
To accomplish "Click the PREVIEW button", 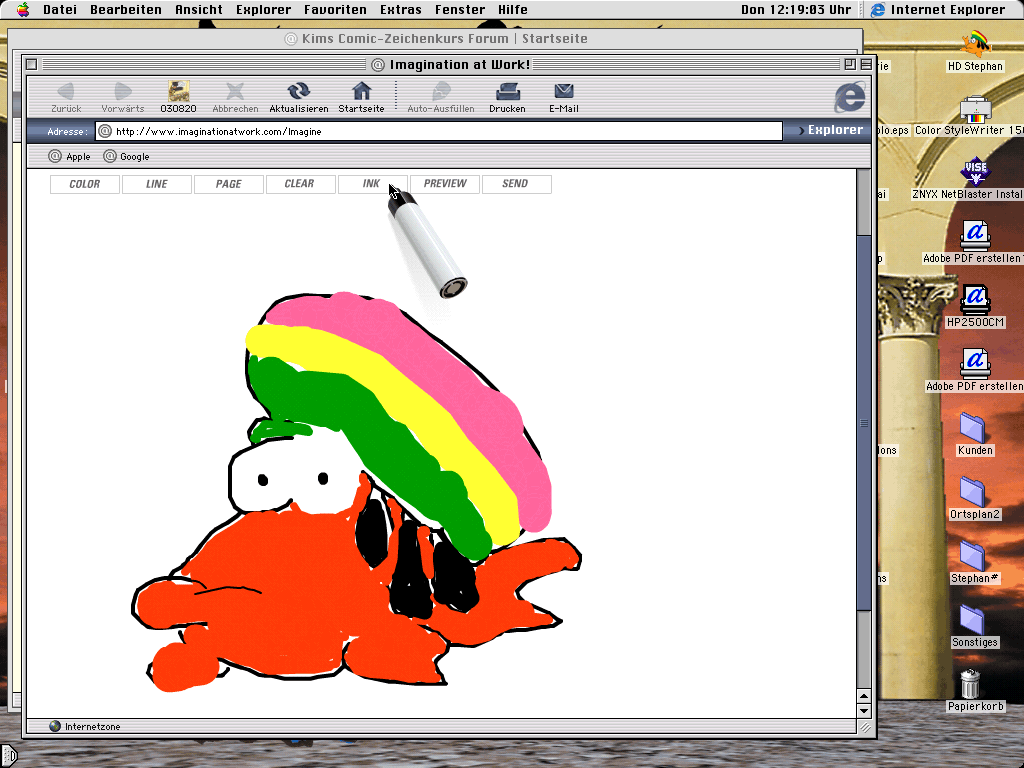I will coord(445,184).
